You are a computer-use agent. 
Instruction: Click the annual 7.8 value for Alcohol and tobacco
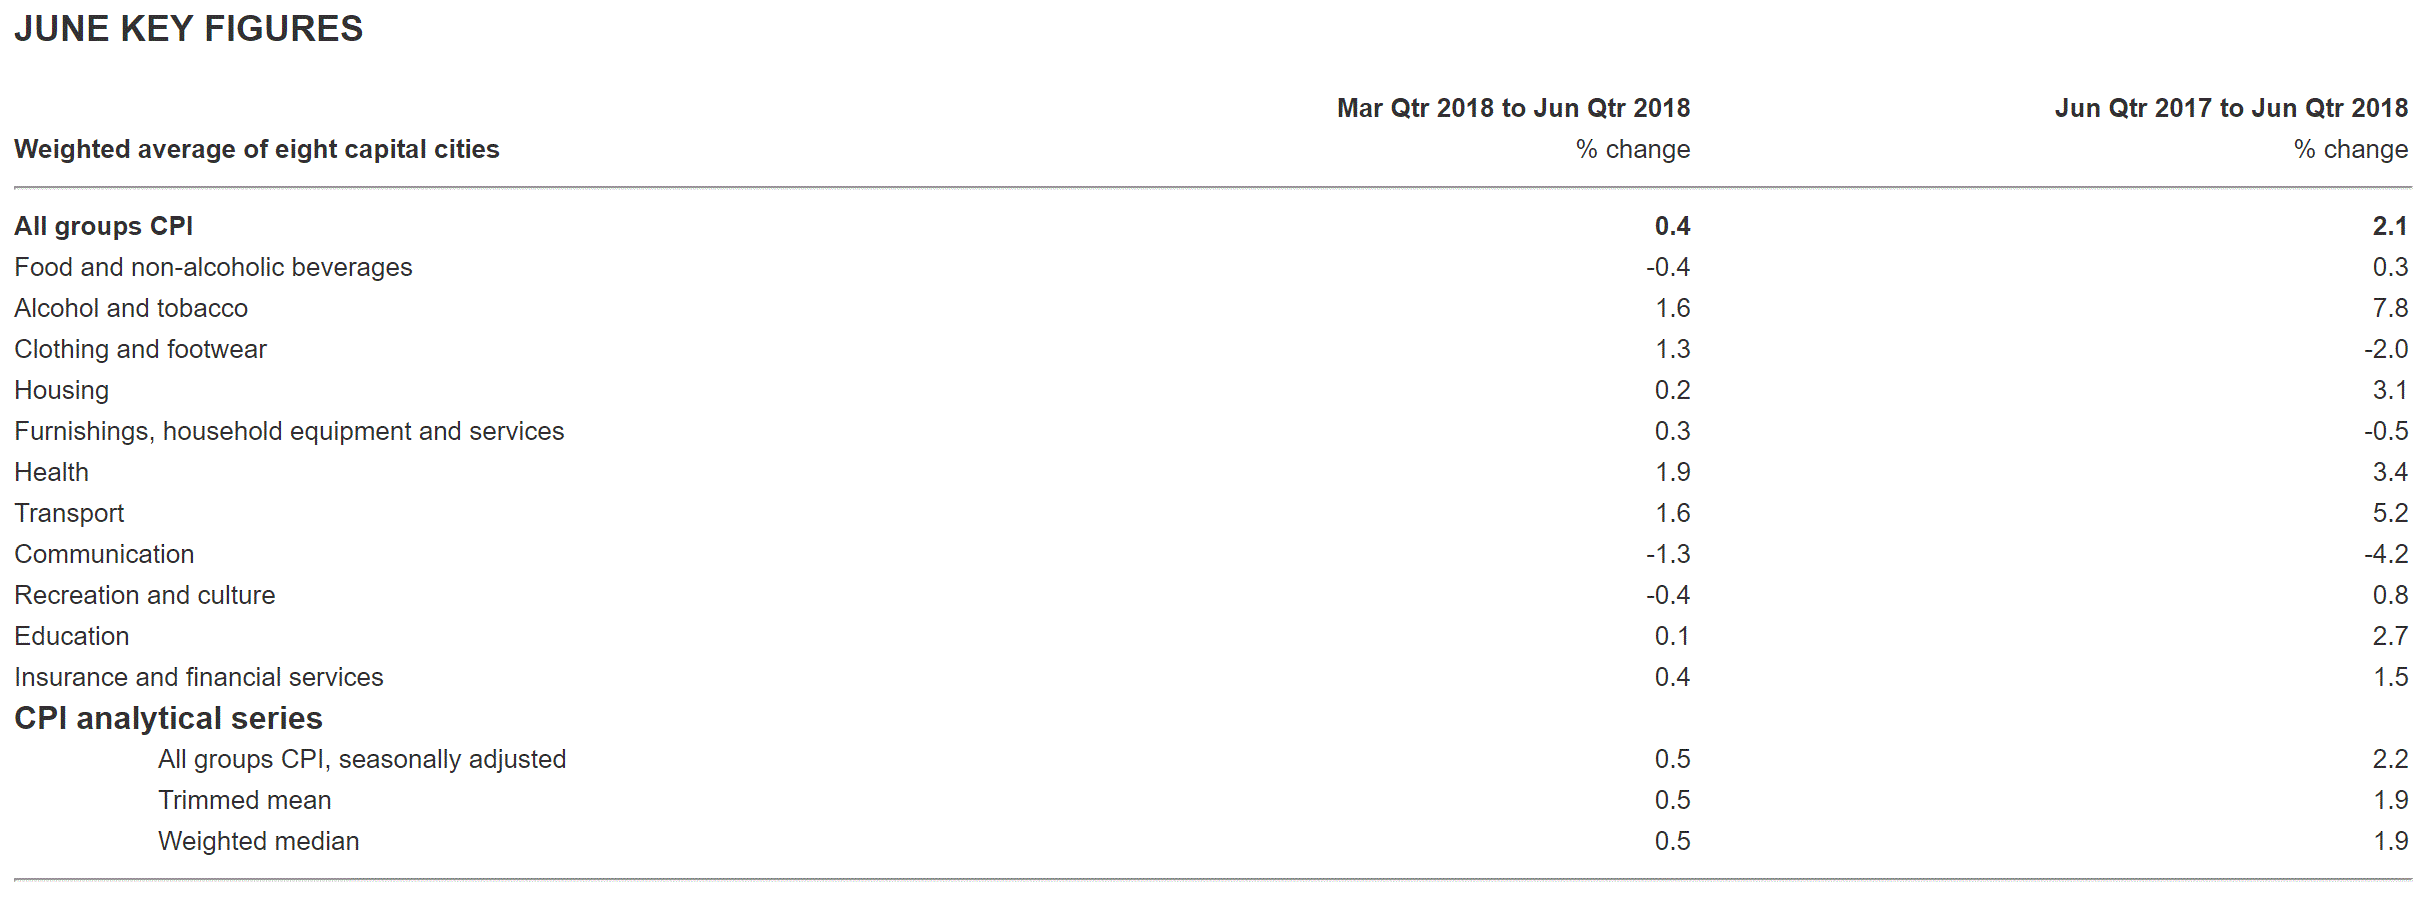pos(2390,308)
